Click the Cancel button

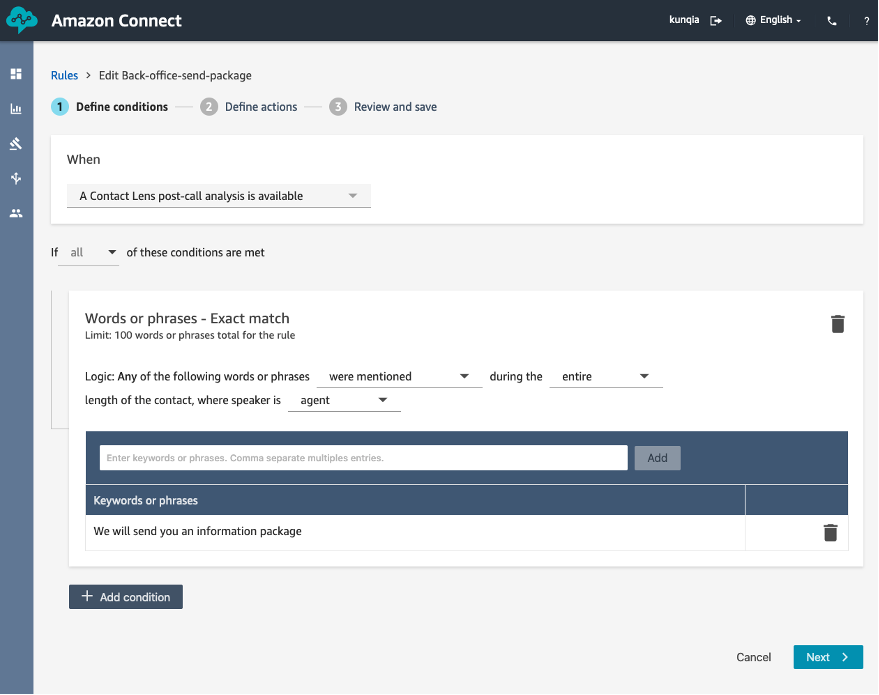click(753, 657)
